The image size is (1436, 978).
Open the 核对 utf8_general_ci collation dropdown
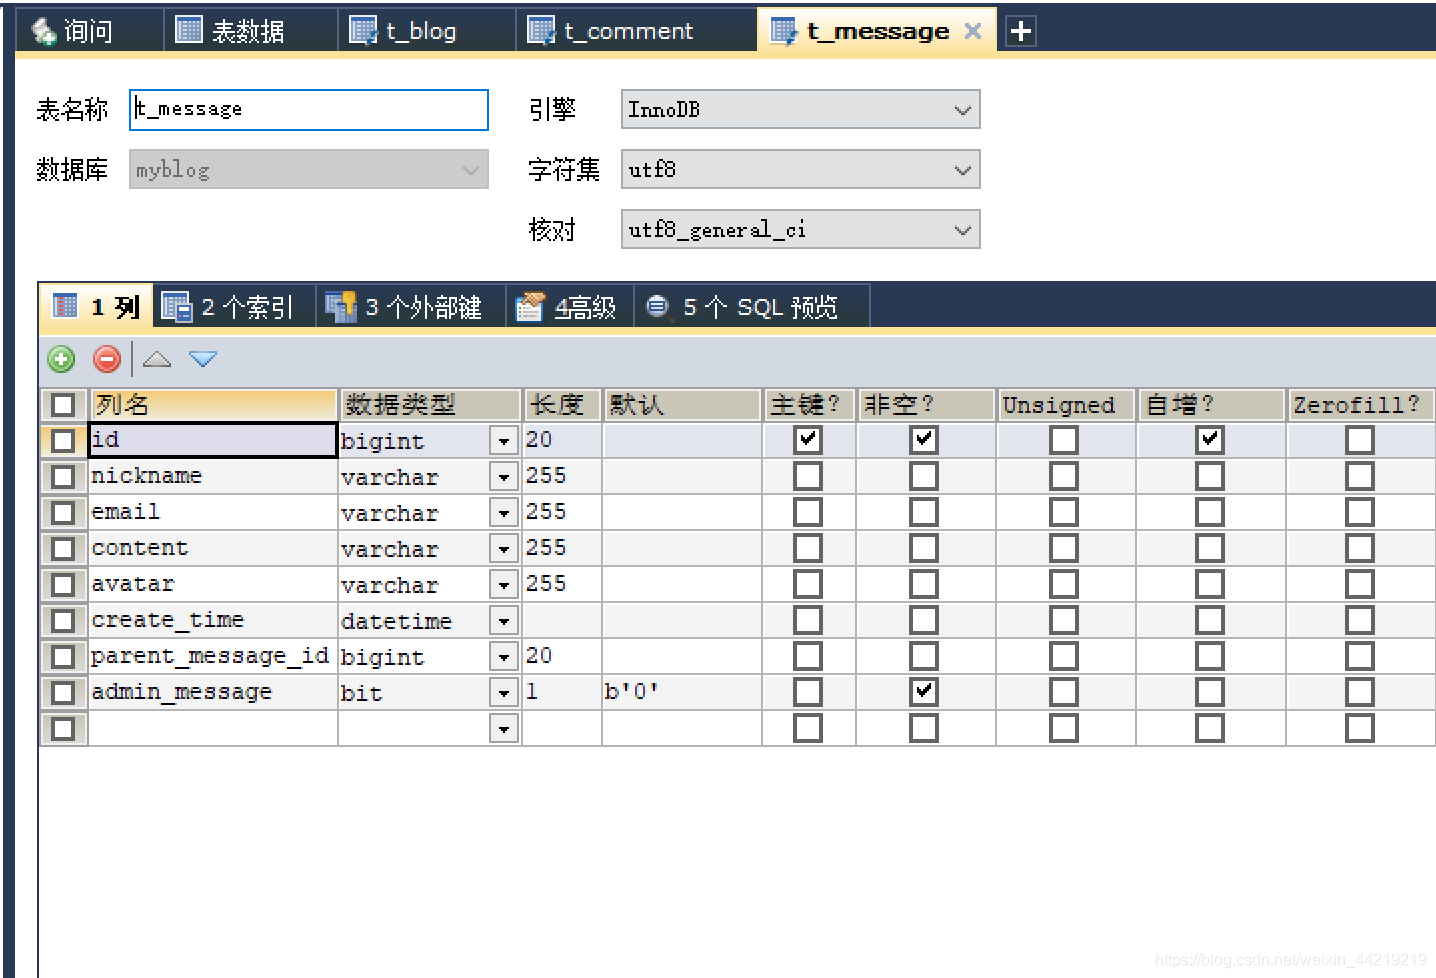[800, 229]
